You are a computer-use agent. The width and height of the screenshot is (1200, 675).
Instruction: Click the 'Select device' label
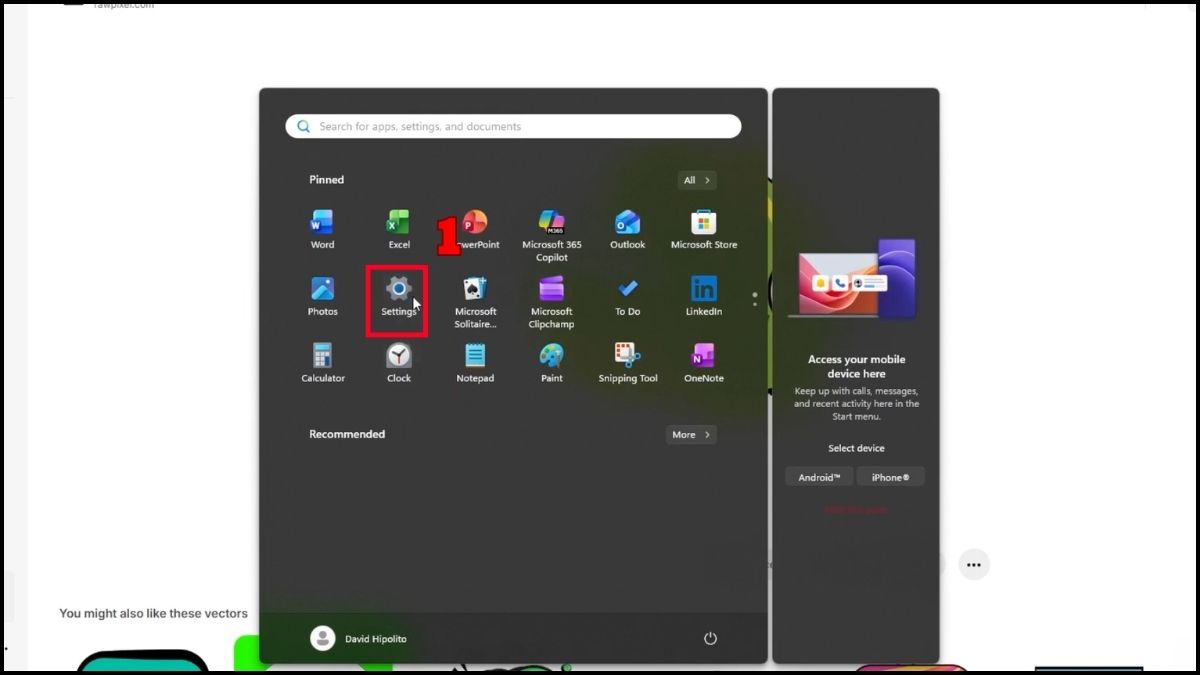856,448
